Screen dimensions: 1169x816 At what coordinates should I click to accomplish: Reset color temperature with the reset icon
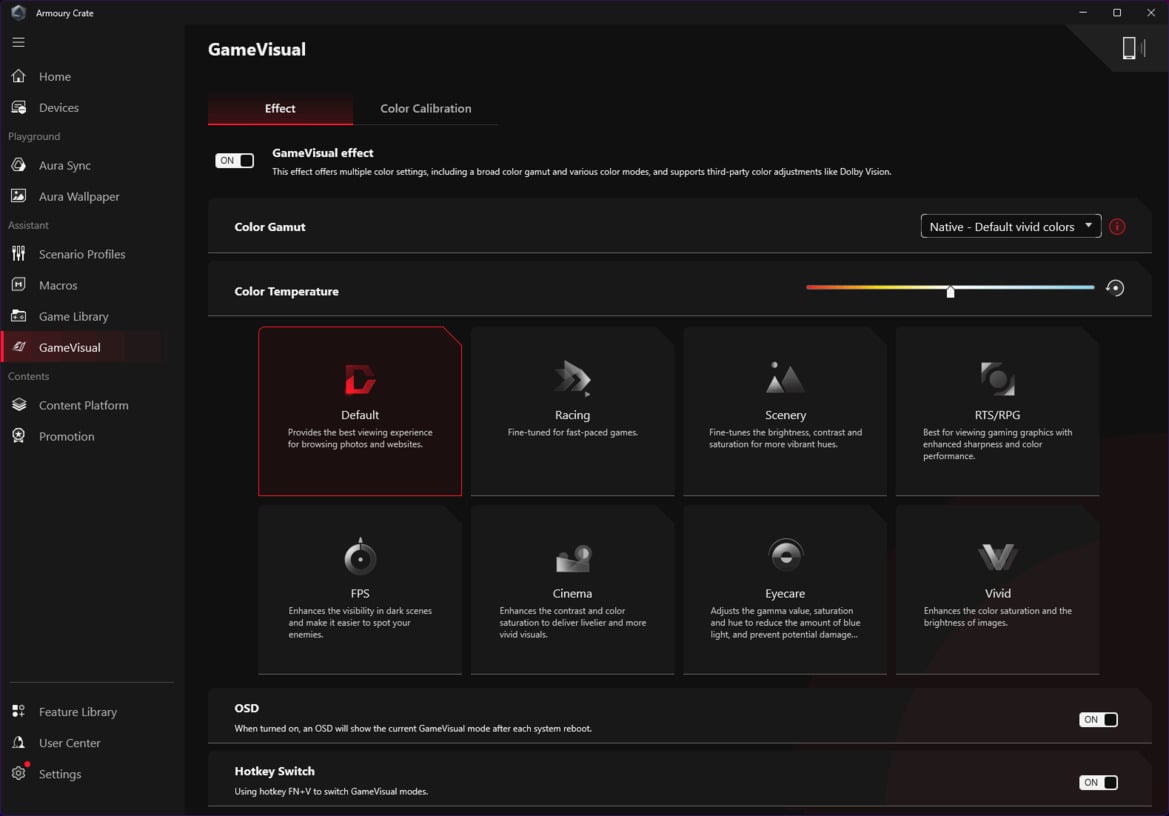click(1115, 288)
